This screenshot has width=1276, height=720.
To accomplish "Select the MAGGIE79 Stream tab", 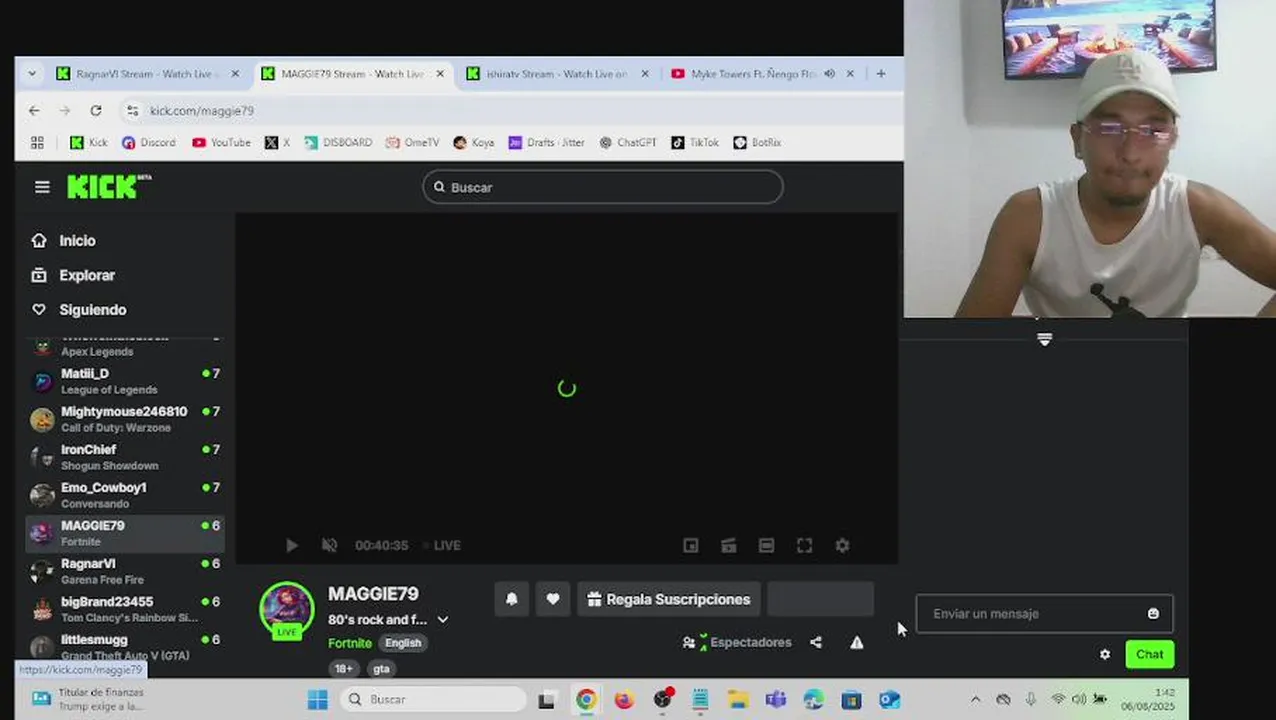I will pos(351,73).
